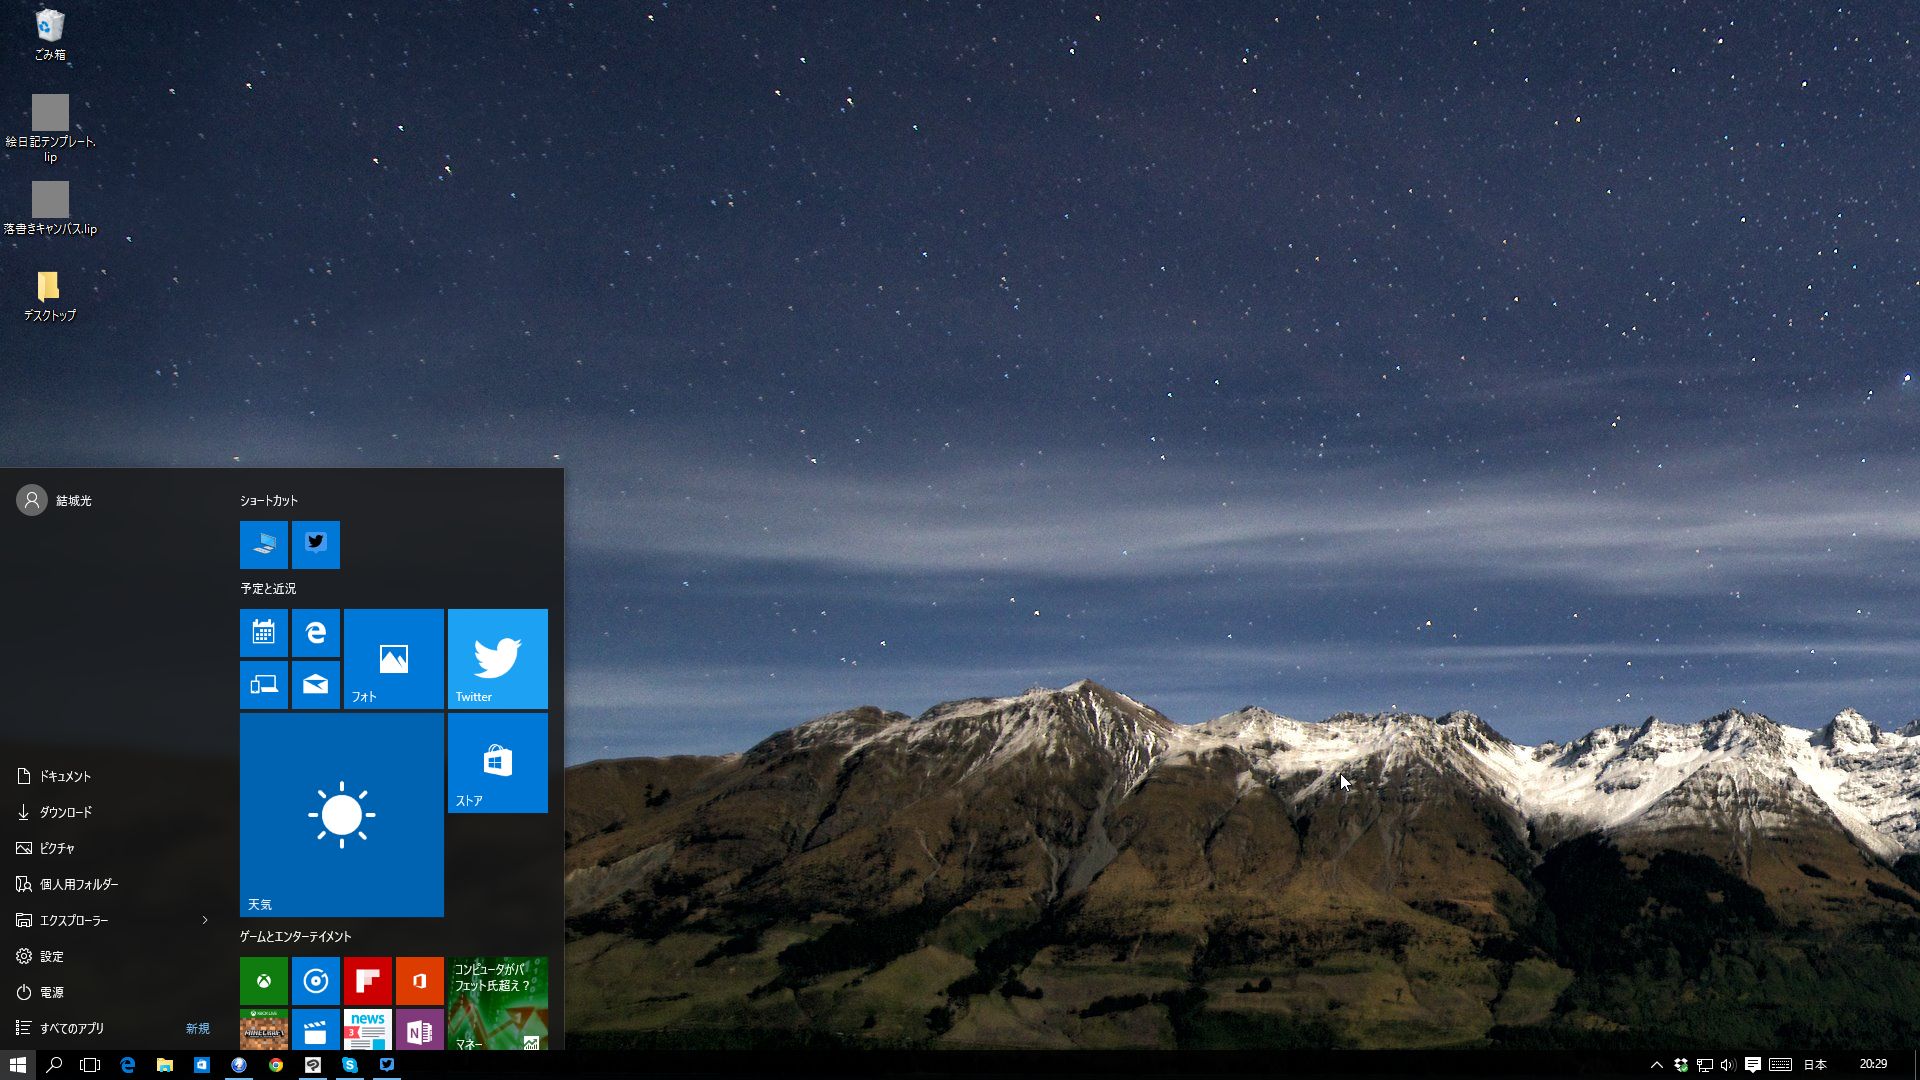1920x1080 pixels.
Task: Show hidden system tray icons
Action: pos(1656,1065)
